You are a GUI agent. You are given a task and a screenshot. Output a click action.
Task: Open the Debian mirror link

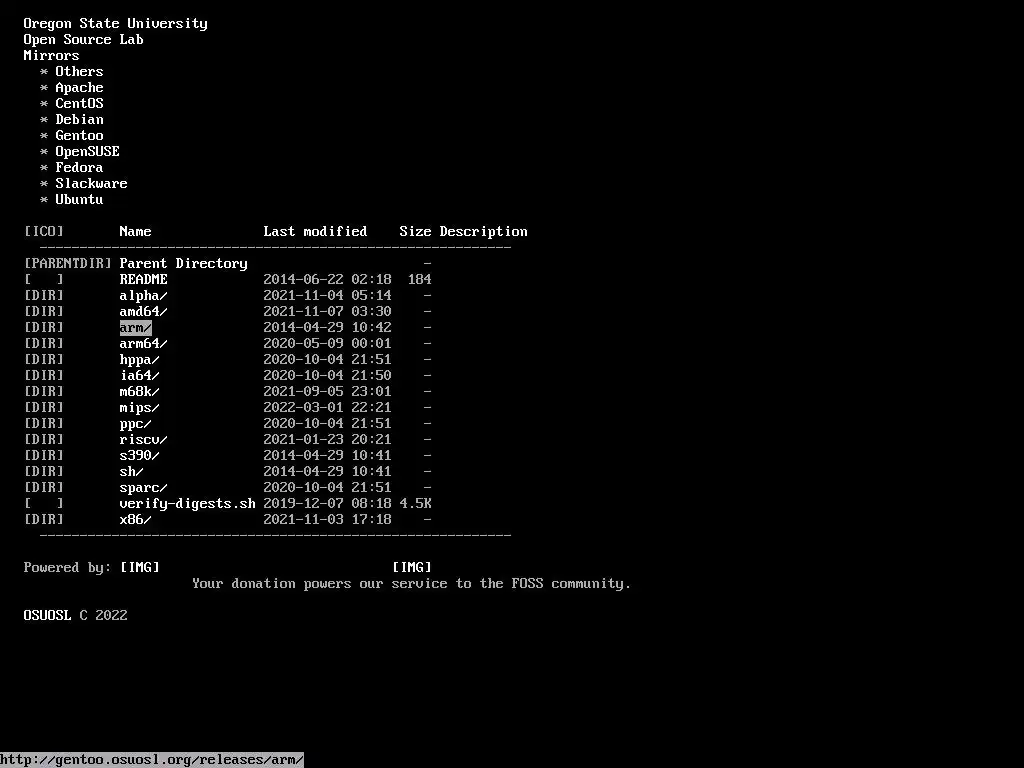pos(79,120)
